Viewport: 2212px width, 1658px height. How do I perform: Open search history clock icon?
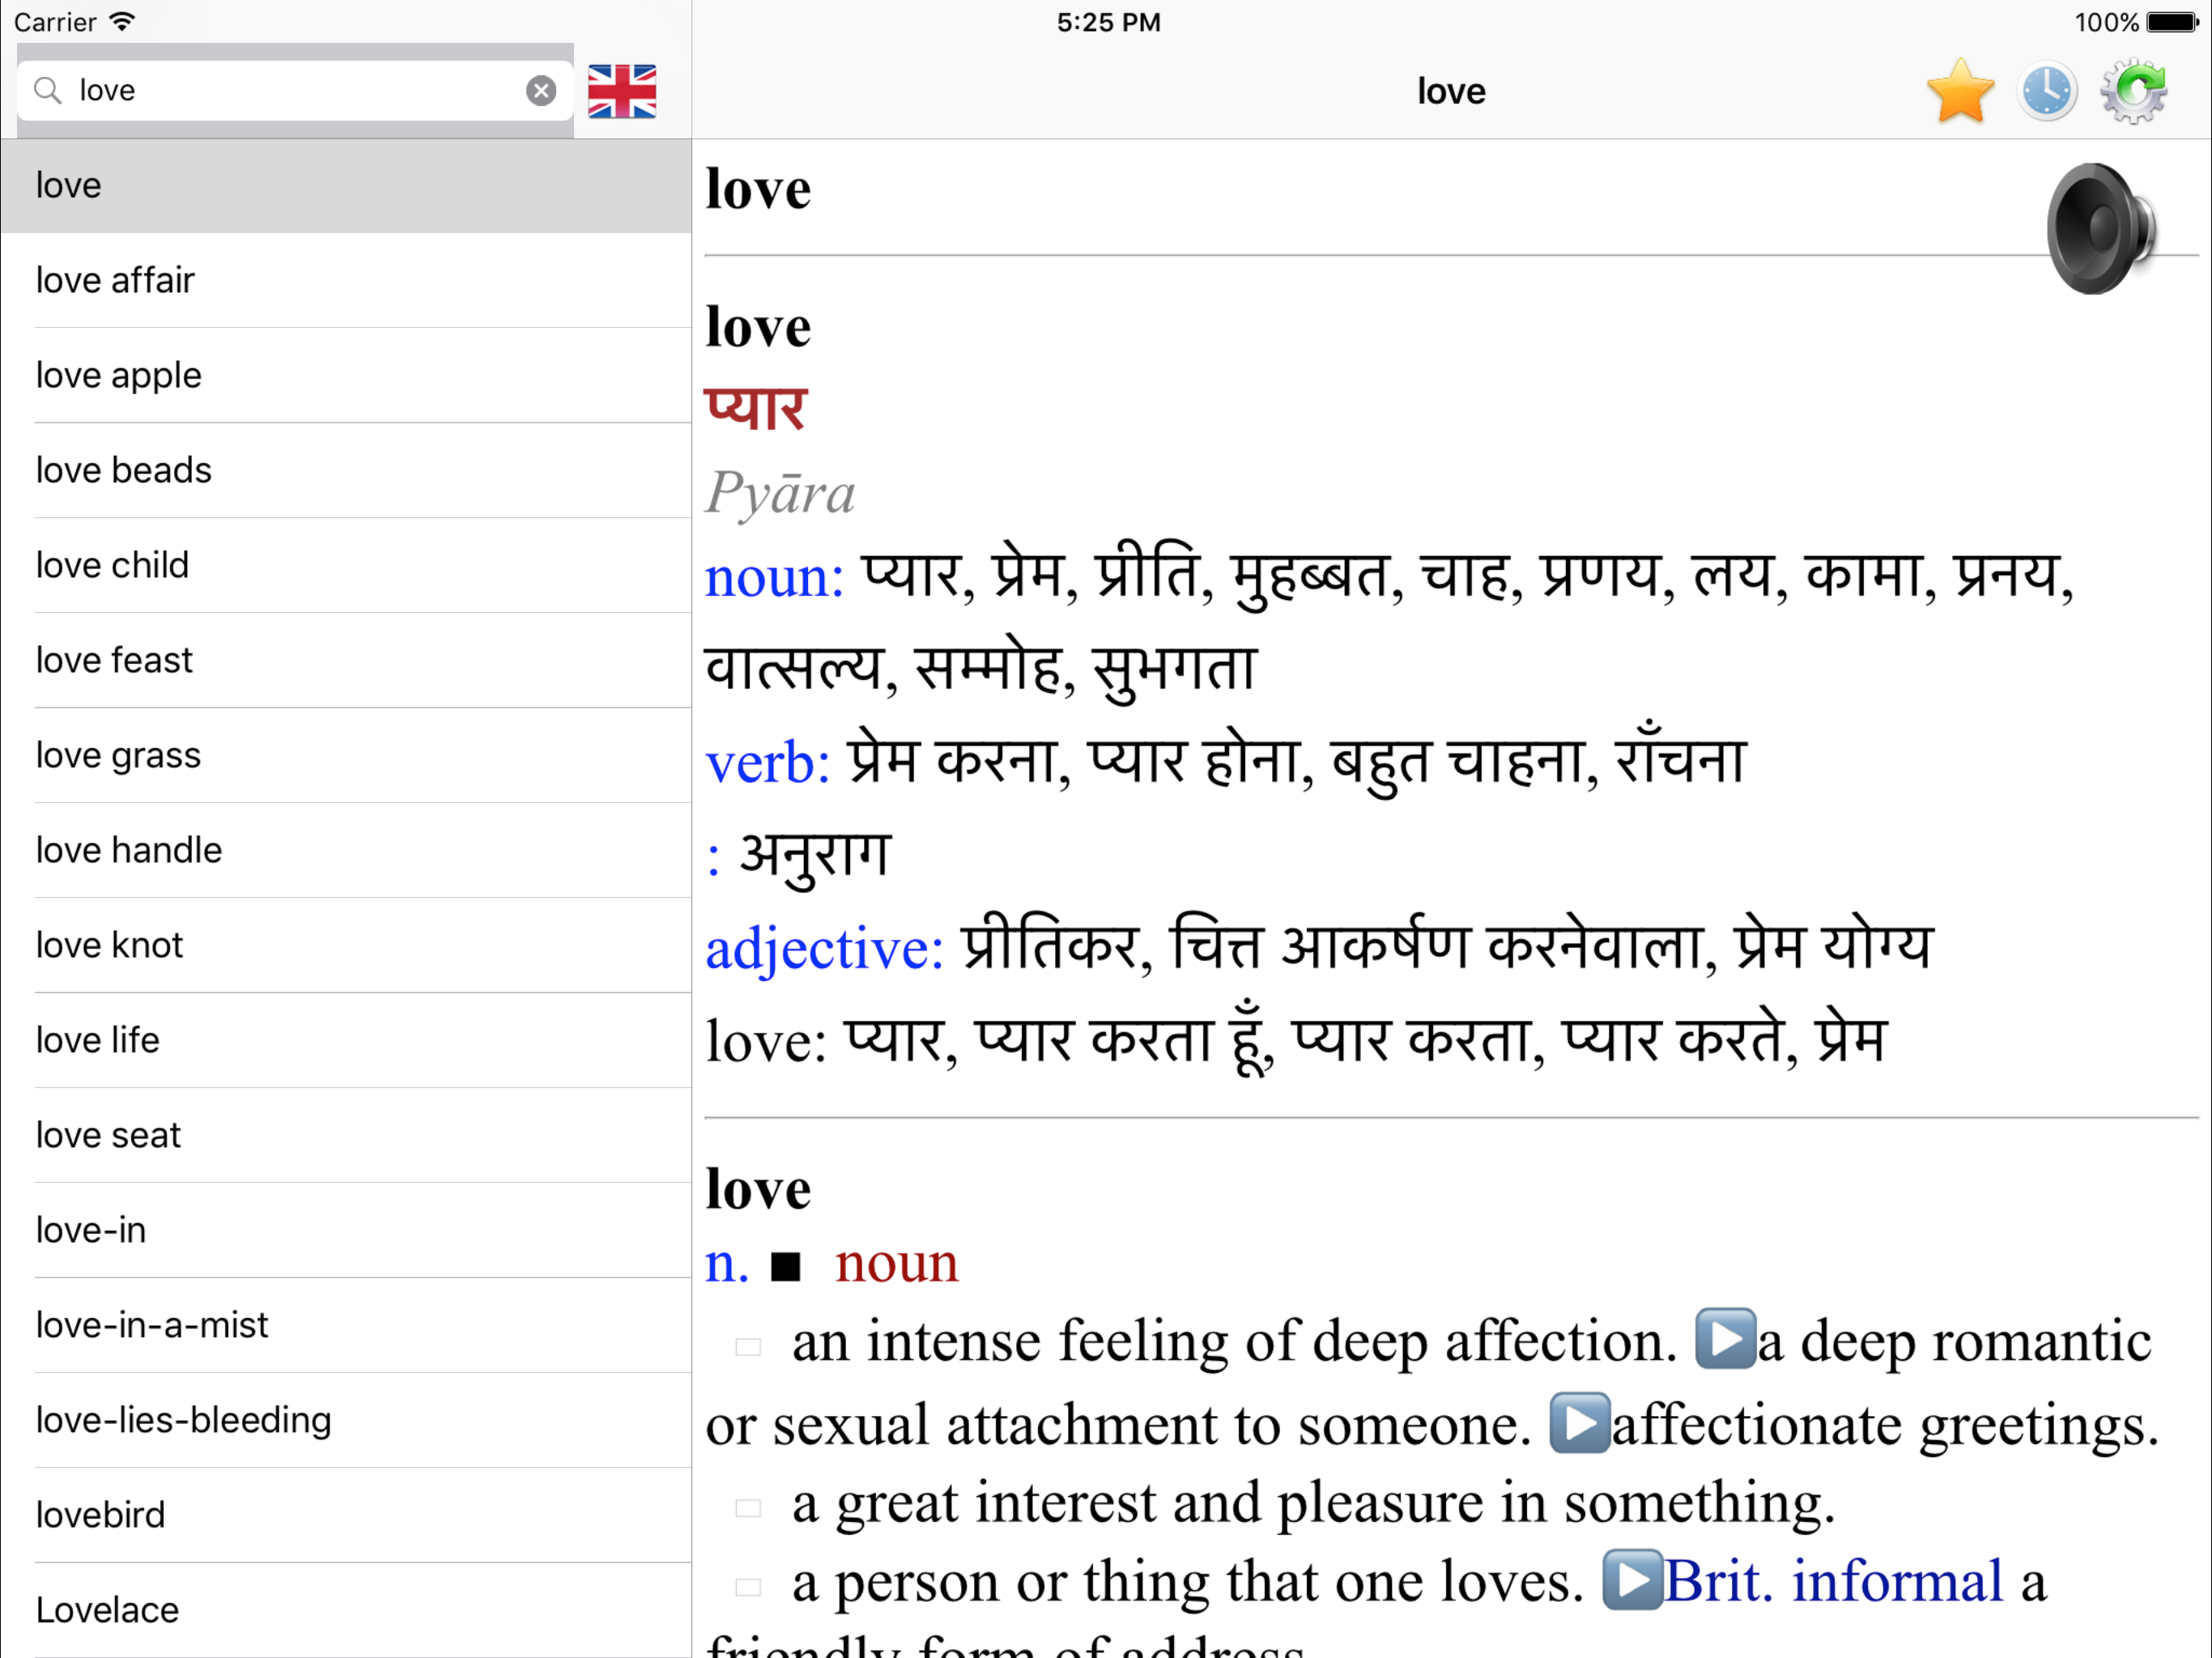(2047, 92)
